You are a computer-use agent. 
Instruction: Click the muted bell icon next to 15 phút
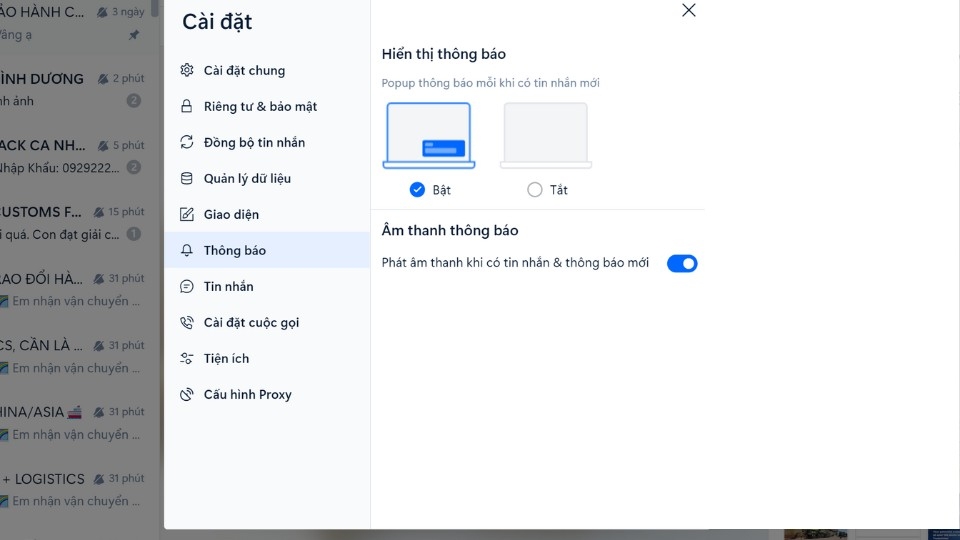click(x=99, y=212)
